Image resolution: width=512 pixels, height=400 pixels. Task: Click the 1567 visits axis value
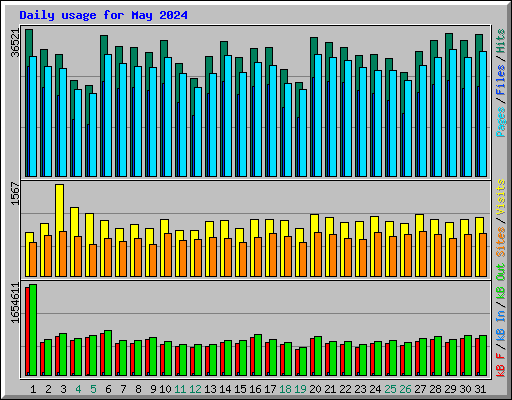pyautogui.click(x=15, y=193)
